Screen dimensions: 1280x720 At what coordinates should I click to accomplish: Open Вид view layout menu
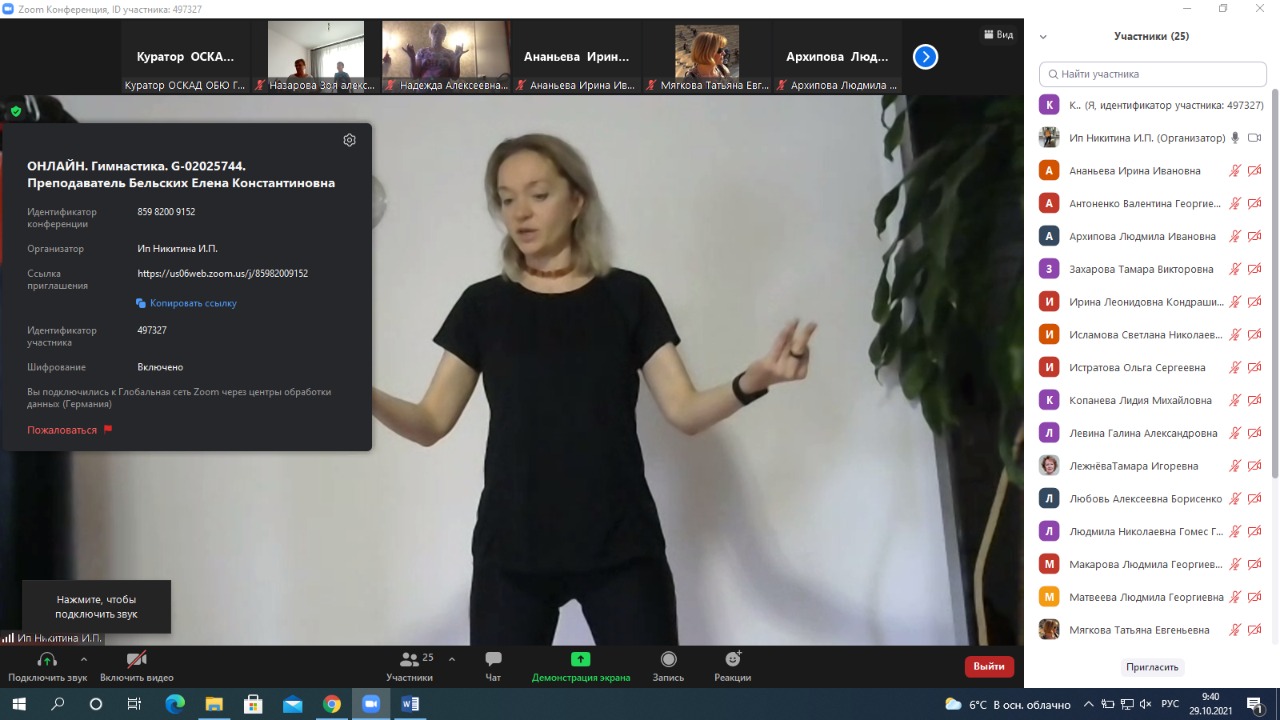pos(998,35)
